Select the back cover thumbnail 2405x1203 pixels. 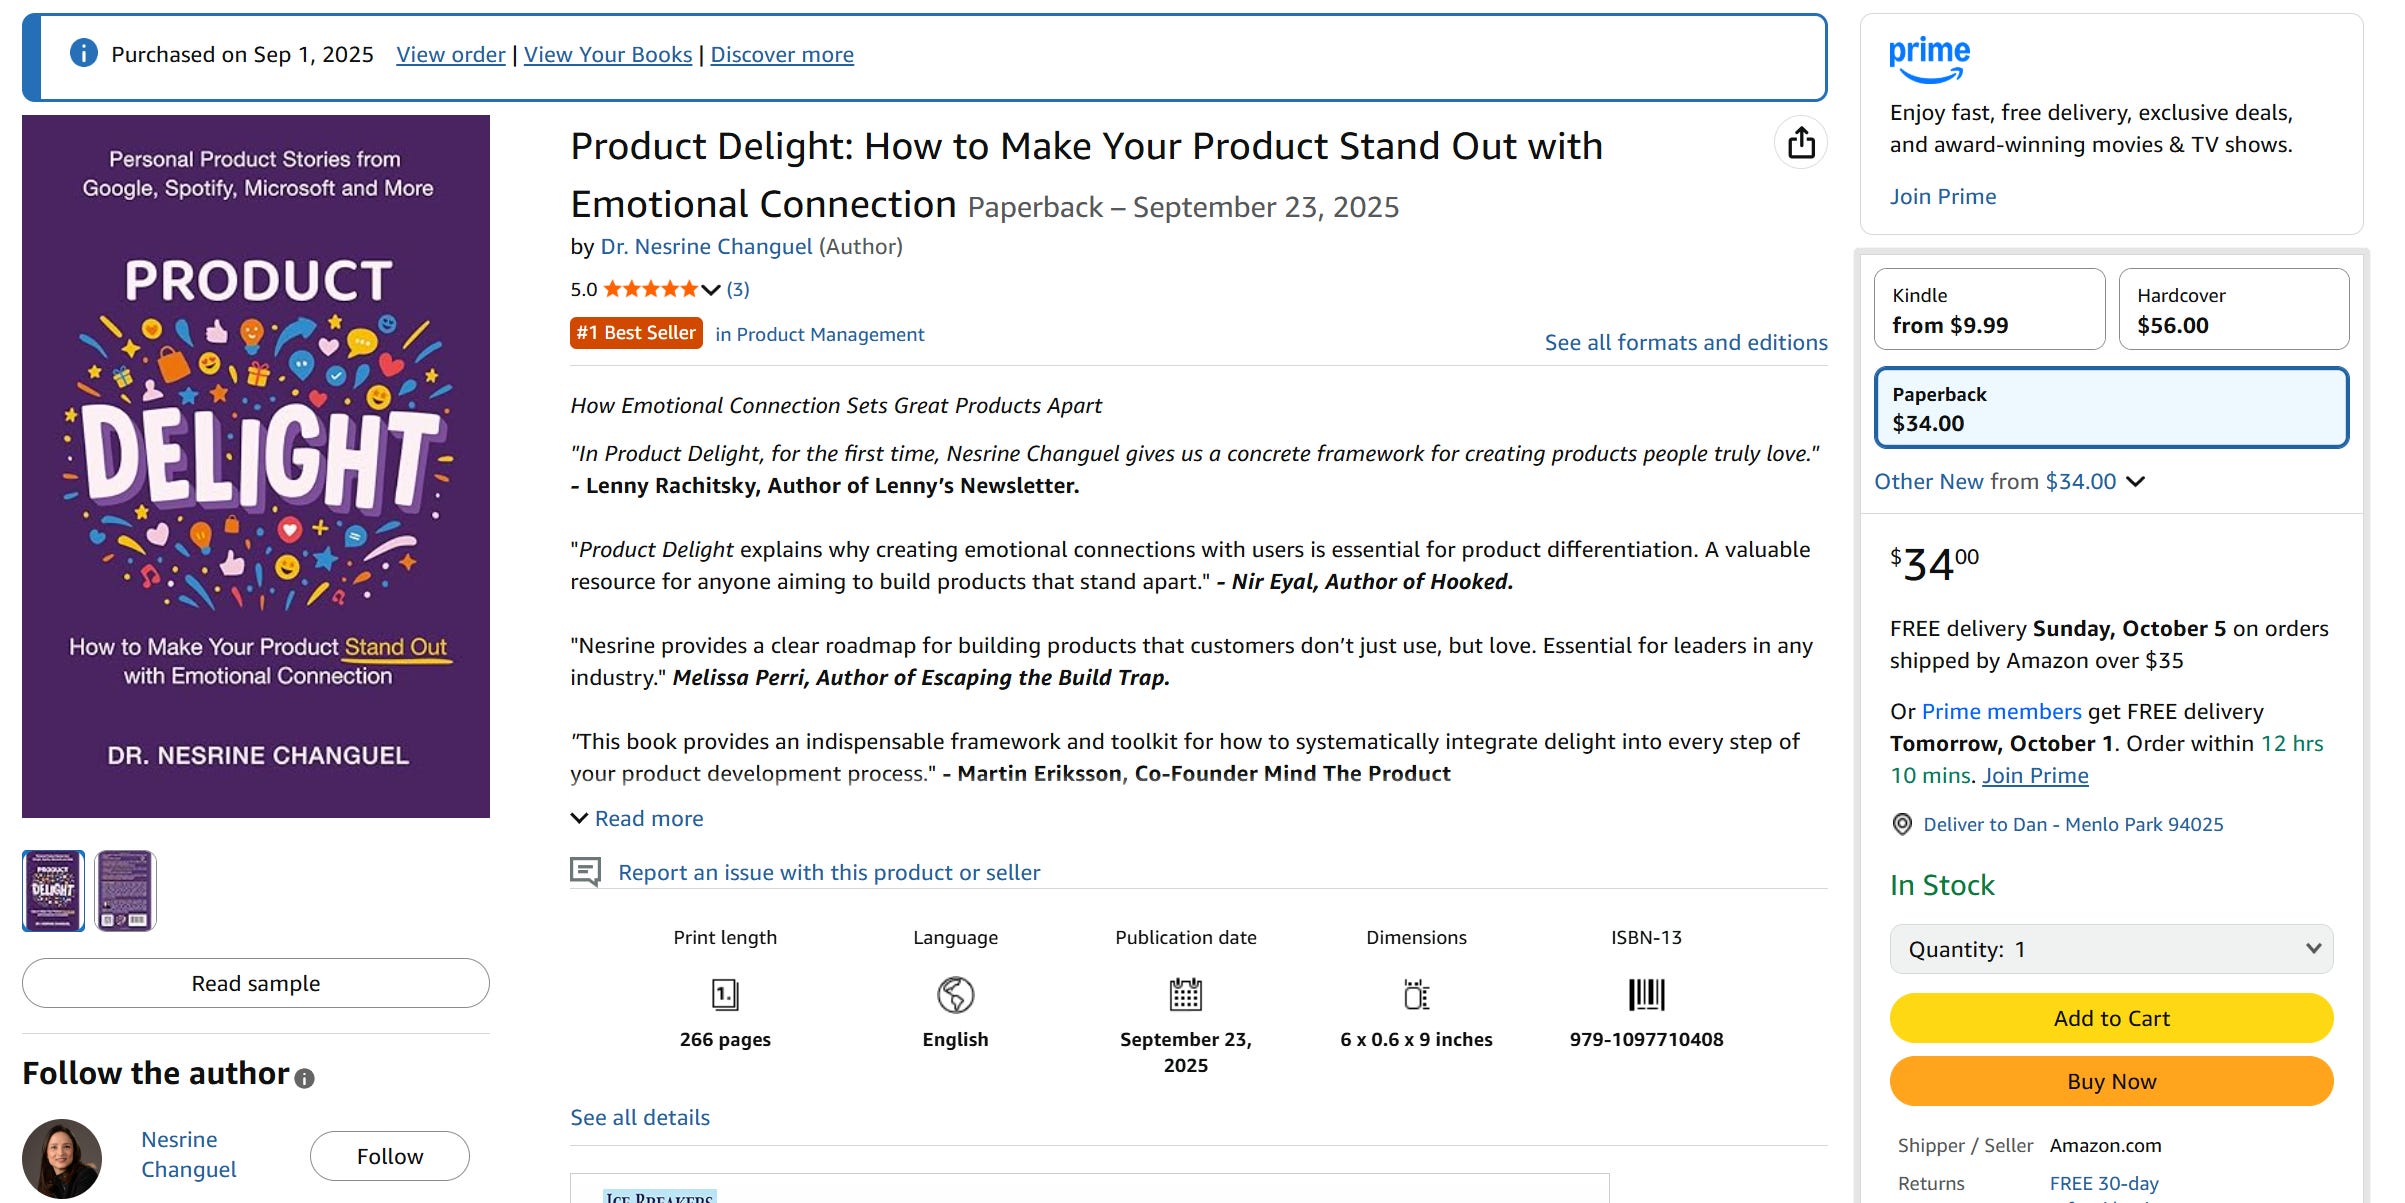[125, 891]
